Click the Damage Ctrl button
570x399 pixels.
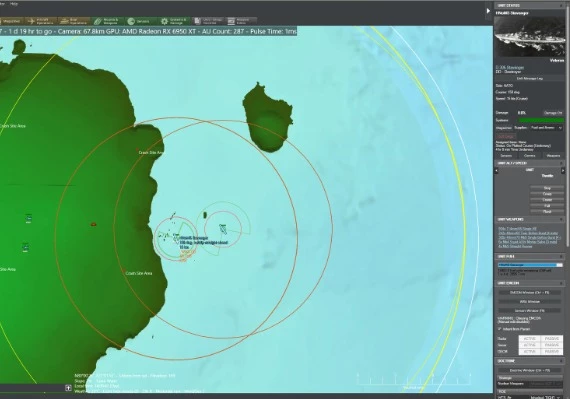click(553, 113)
